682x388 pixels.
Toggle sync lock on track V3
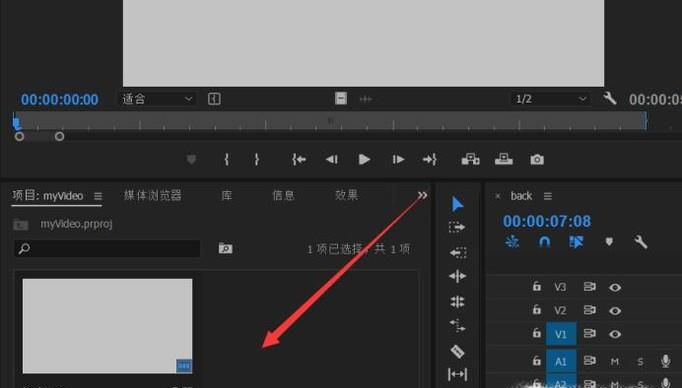pyautogui.click(x=589, y=287)
